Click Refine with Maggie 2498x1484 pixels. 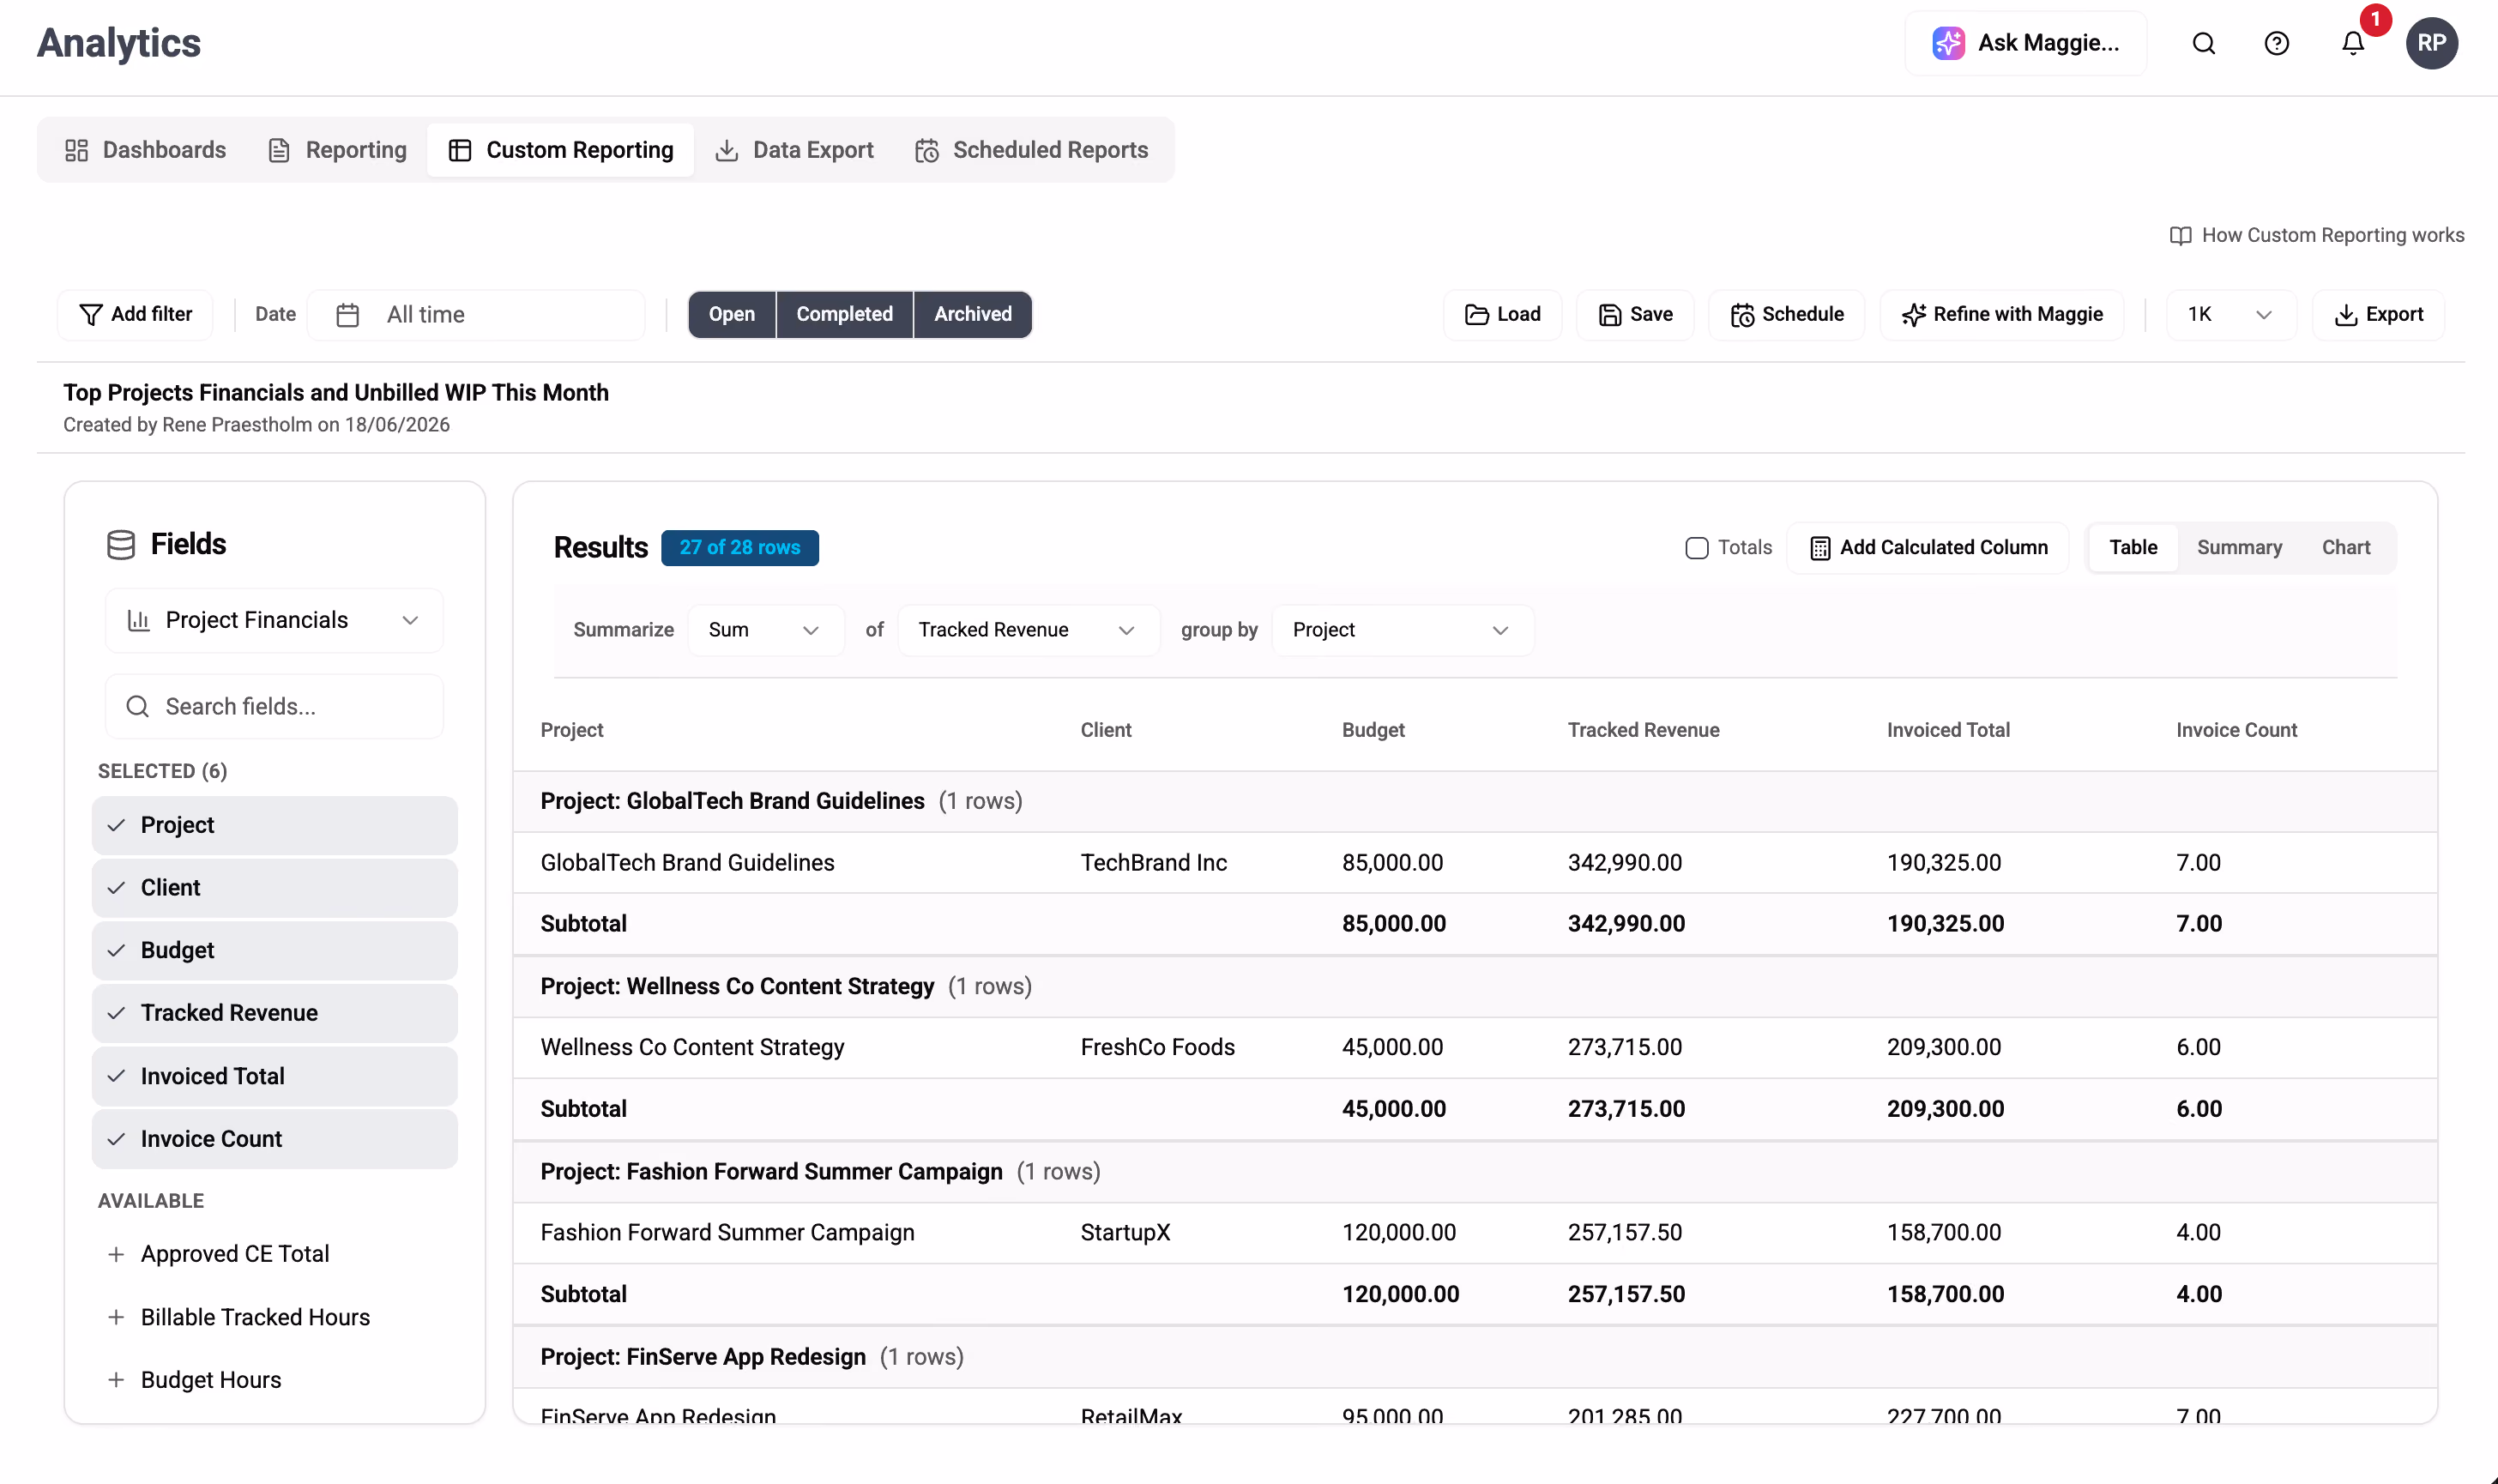[2002, 315]
